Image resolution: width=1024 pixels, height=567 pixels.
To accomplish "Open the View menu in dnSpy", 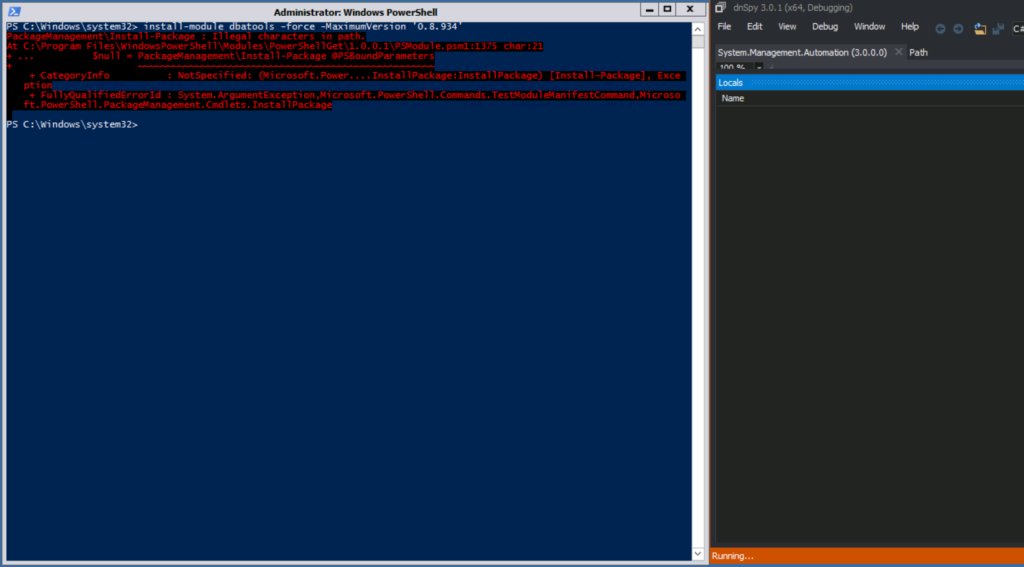I will tap(787, 27).
